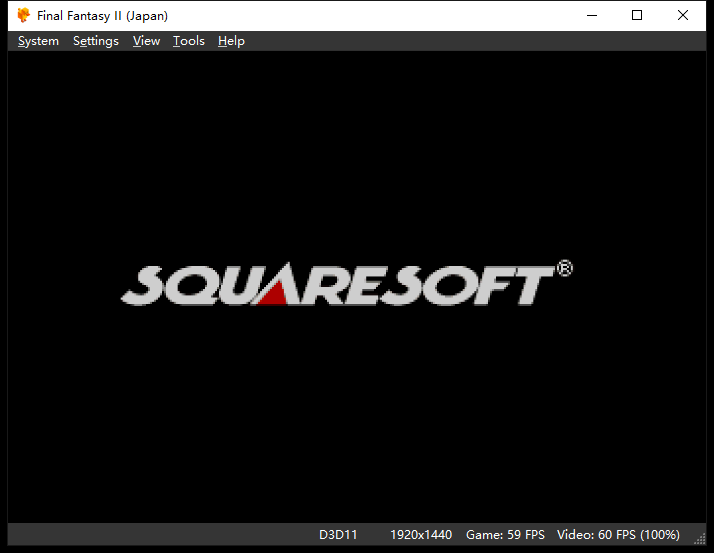This screenshot has height=553, width=714.
Task: Maximize the Final Fantasy II window
Action: 637,15
